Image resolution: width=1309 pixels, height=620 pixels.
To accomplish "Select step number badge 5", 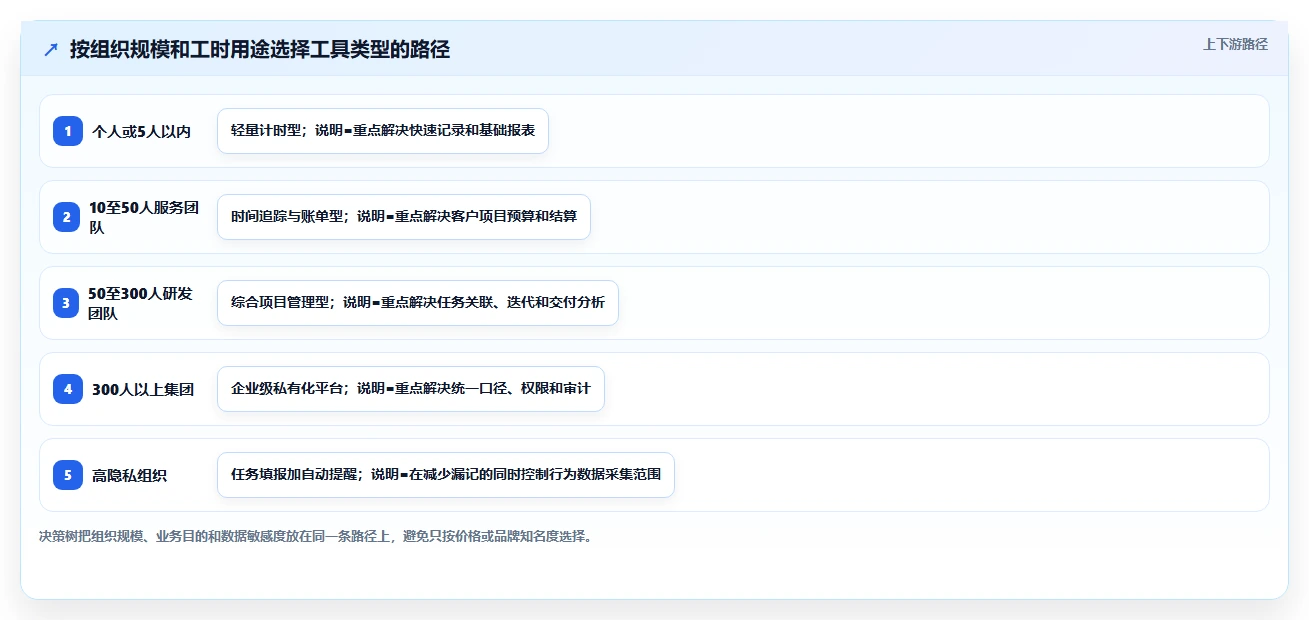I will tap(68, 475).
